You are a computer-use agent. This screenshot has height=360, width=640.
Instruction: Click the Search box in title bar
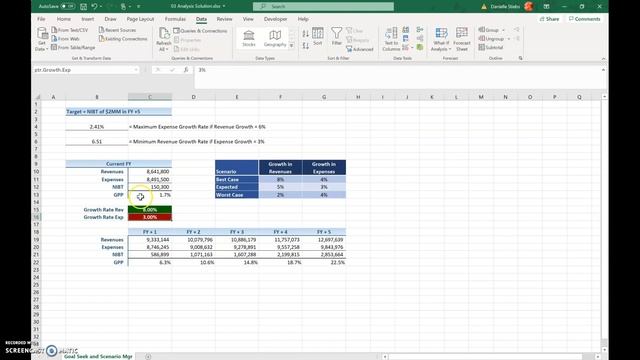tap(323, 7)
